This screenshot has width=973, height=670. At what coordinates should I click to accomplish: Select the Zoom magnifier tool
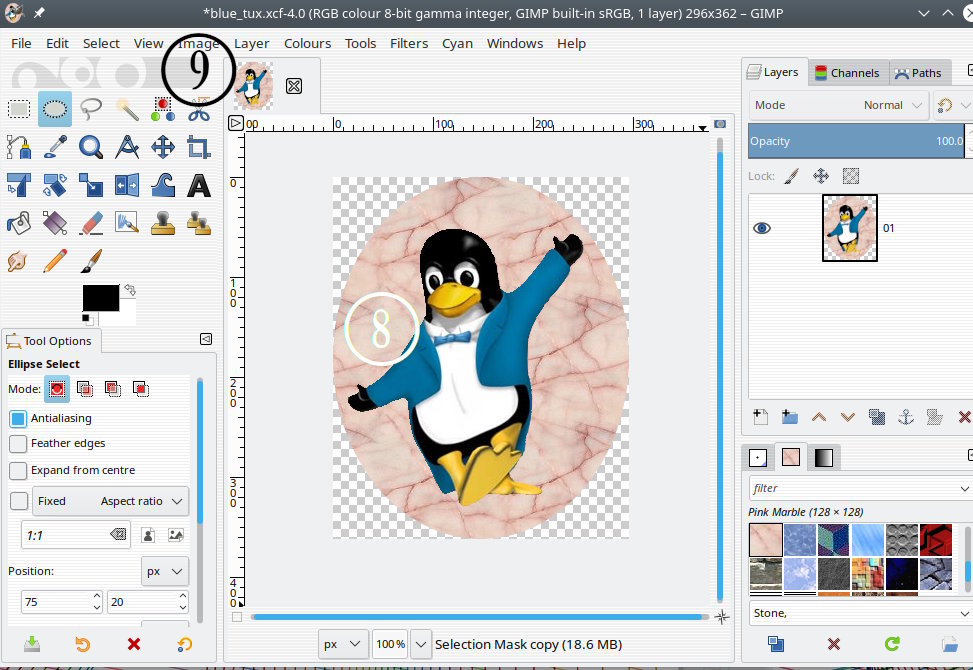91,148
